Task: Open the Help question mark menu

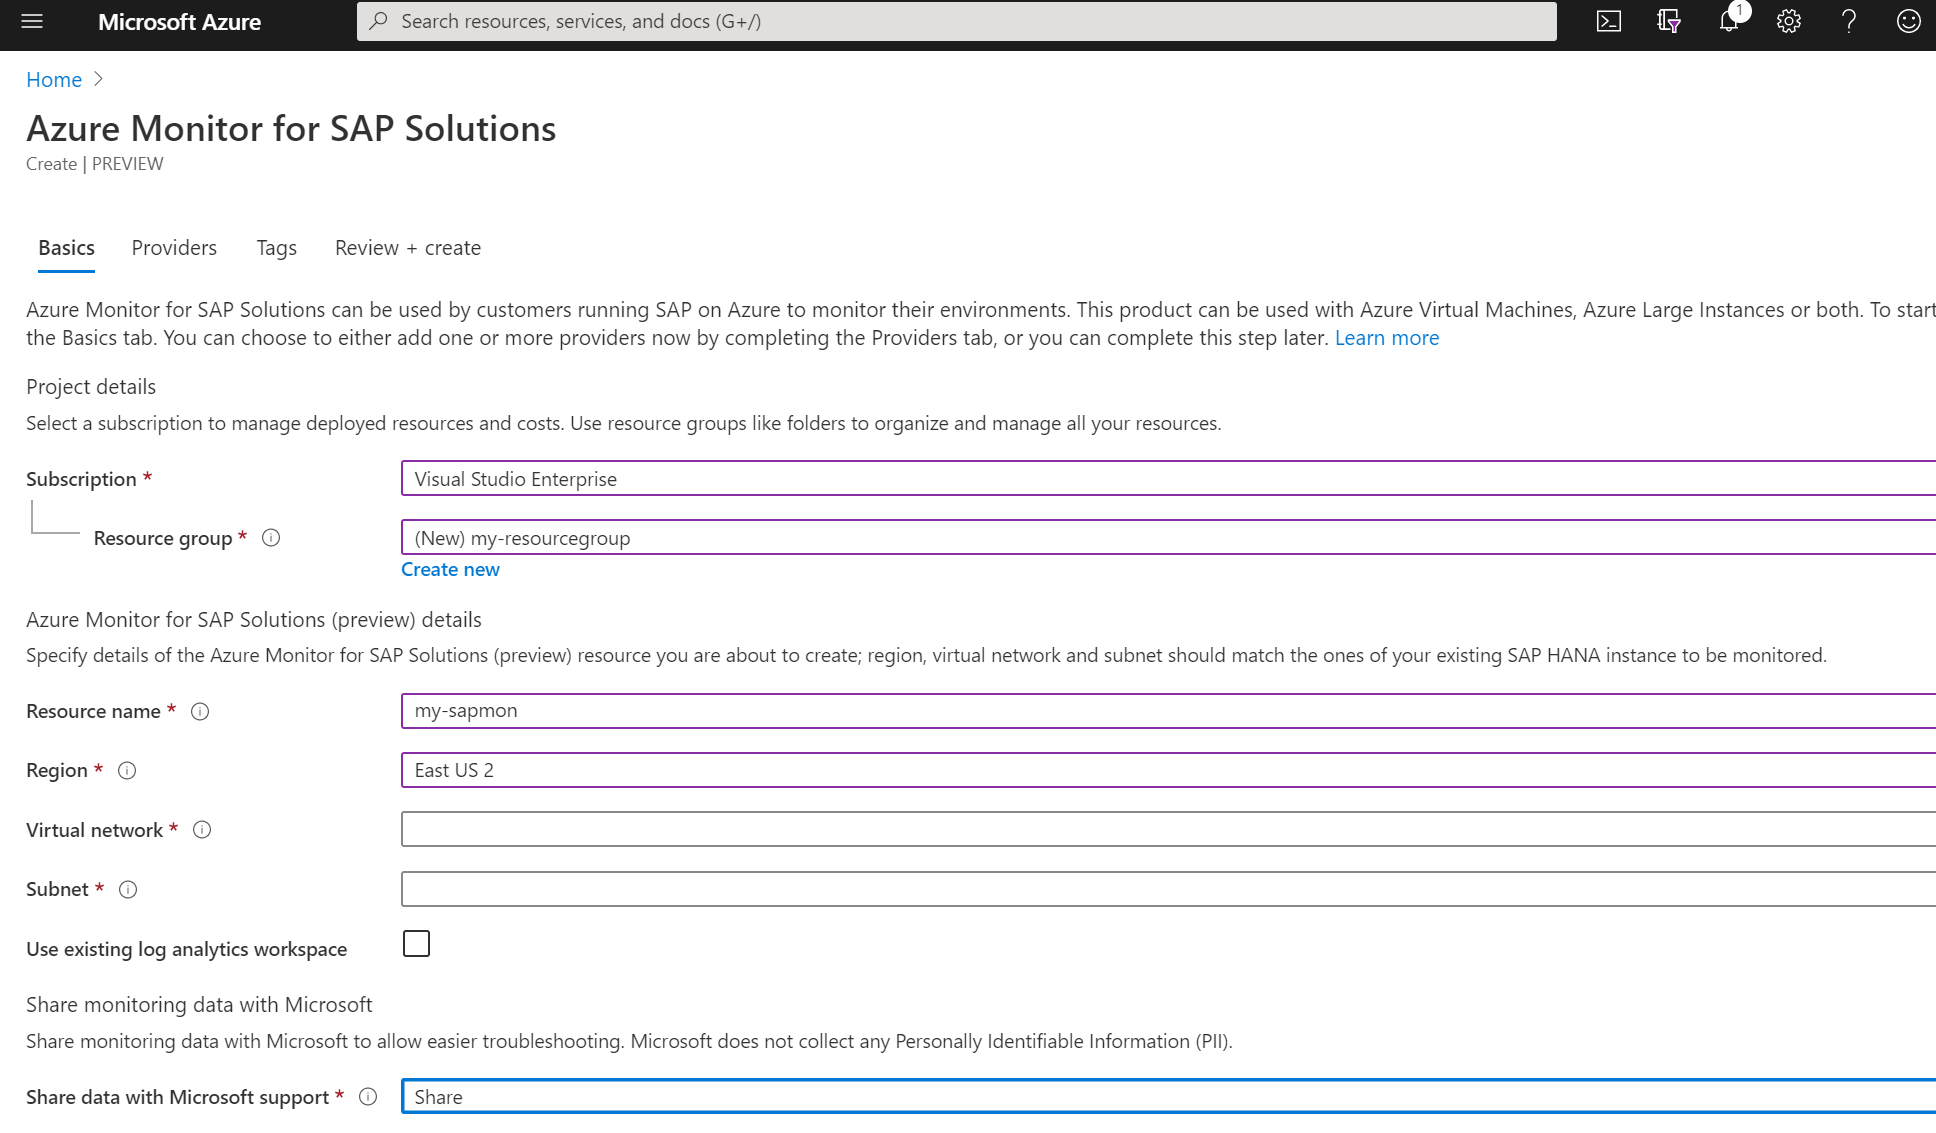Action: point(1849,21)
